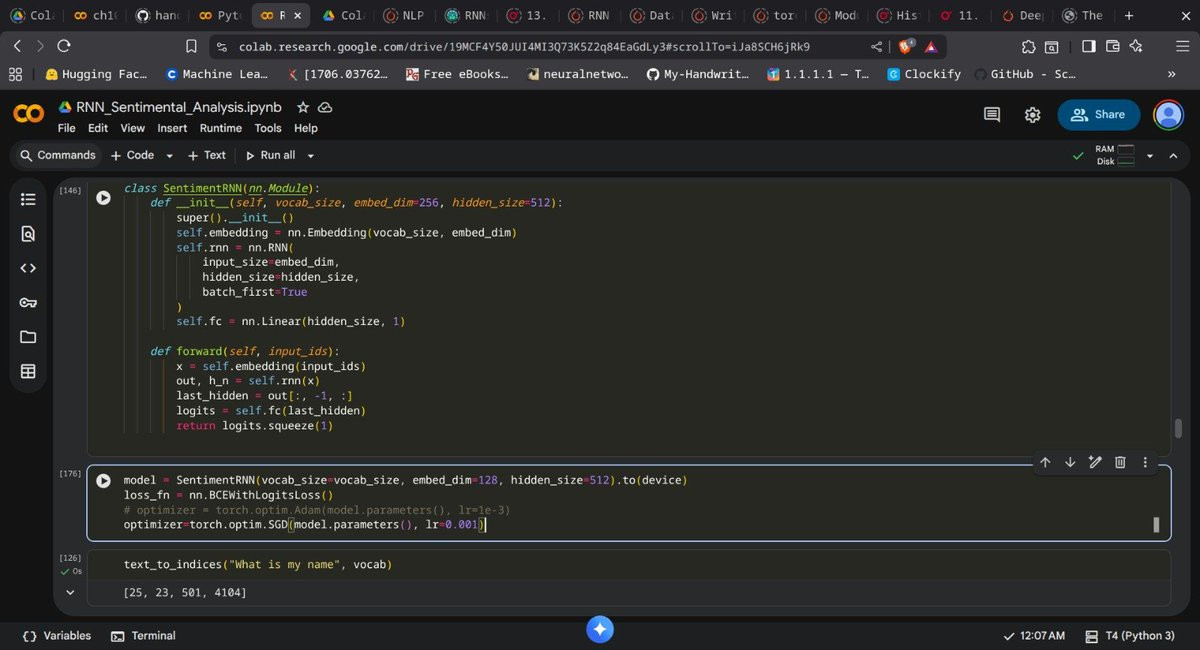Open the RAM Disk resources dropdown
The width and height of the screenshot is (1200, 650).
[x=1149, y=156]
